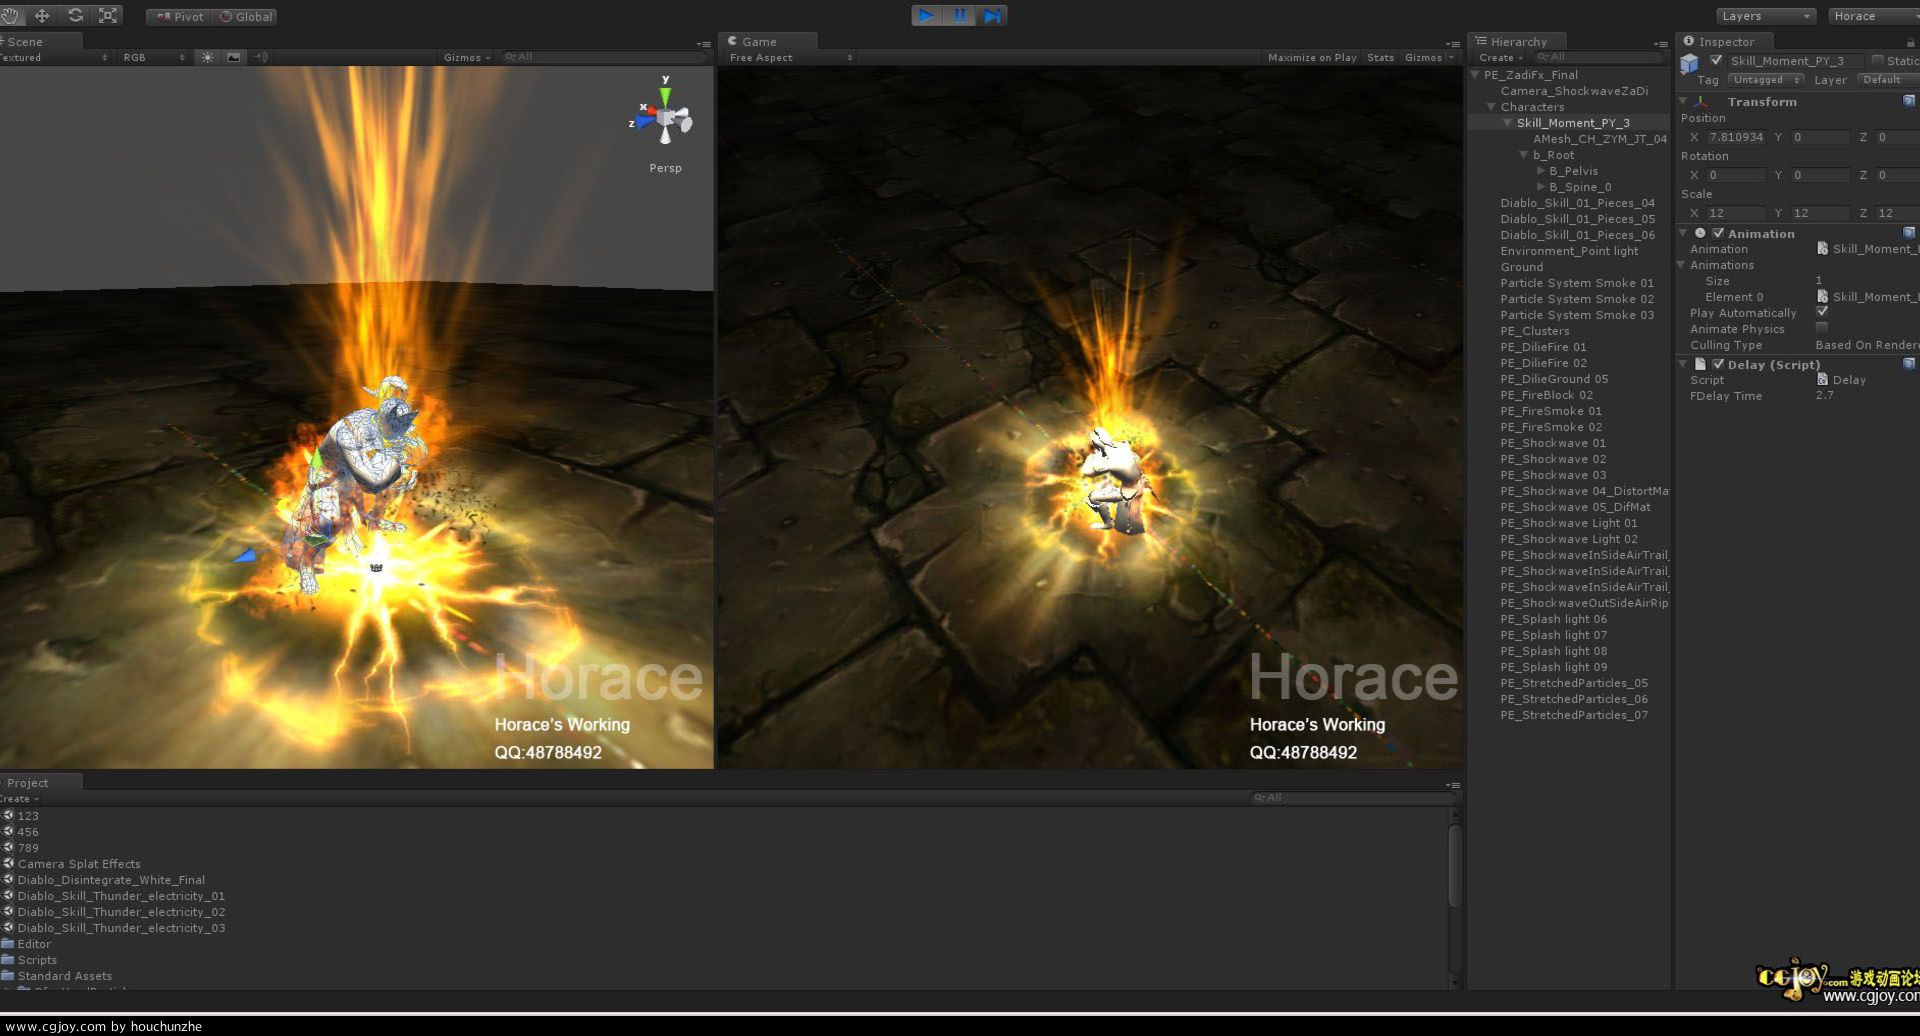
Task: Select the Hierarchy tab
Action: click(1517, 42)
